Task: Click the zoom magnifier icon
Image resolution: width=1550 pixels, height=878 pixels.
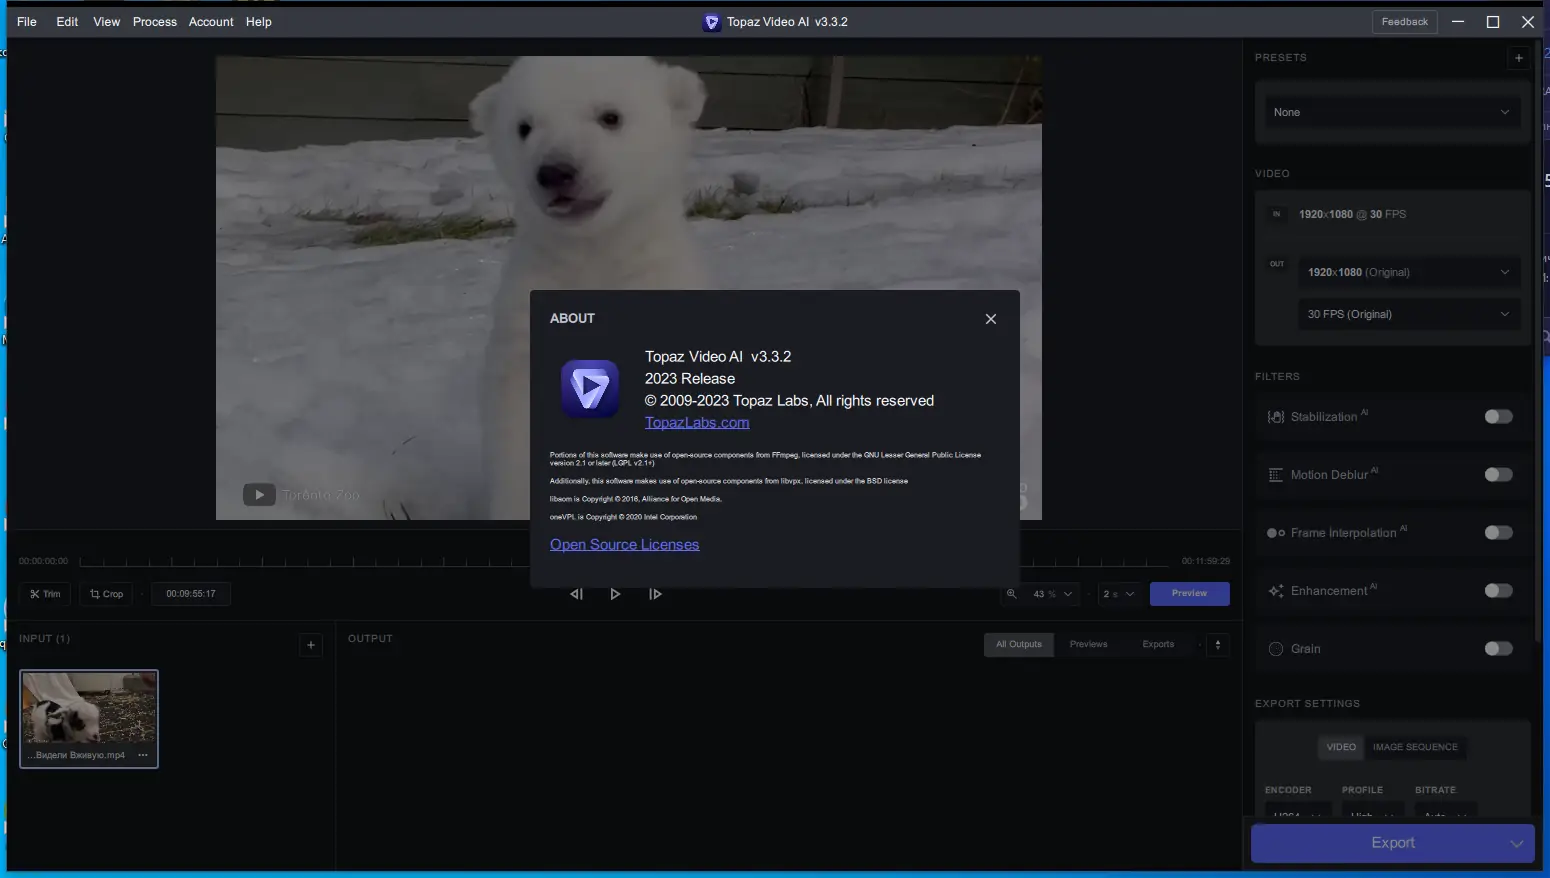Action: coord(1011,594)
